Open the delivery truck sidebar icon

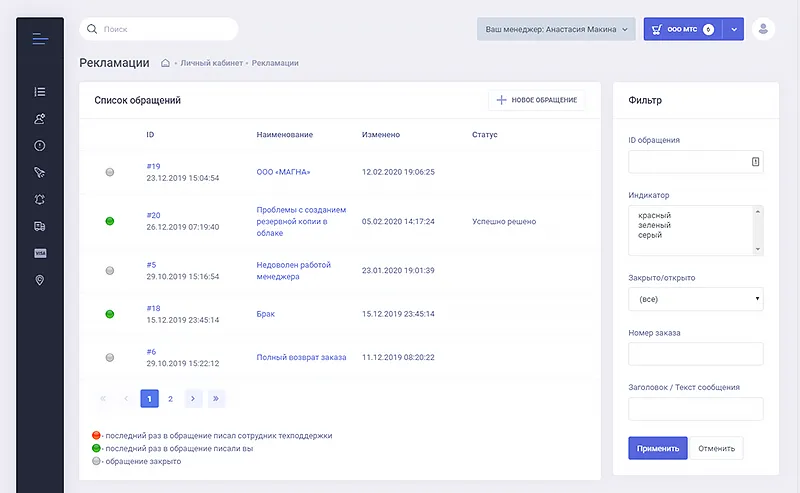40,226
